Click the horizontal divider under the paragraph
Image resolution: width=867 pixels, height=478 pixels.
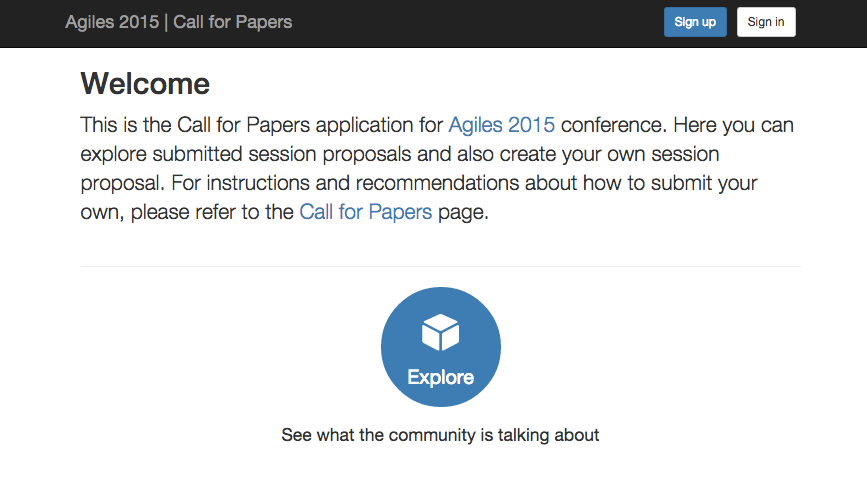[x=440, y=267]
